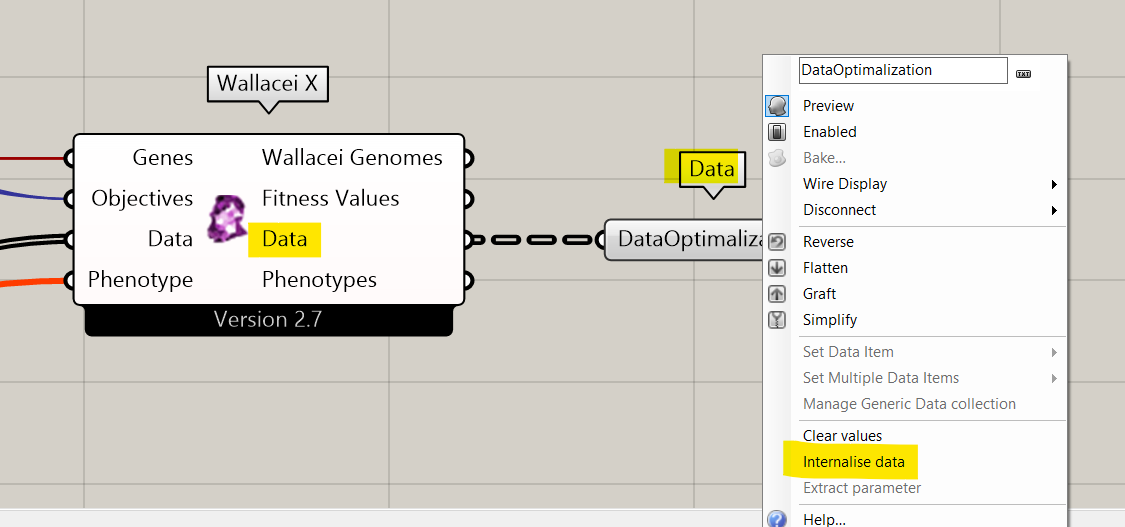
Task: Toggle Flatten on the data parameter
Action: pyautogui.click(x=825, y=268)
